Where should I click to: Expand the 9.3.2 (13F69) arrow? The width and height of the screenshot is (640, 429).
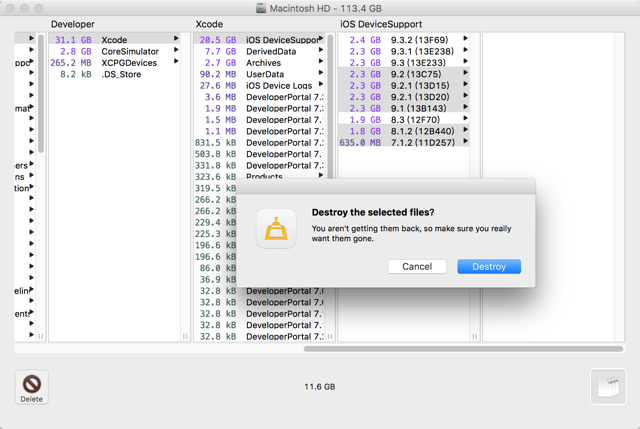coord(466,38)
